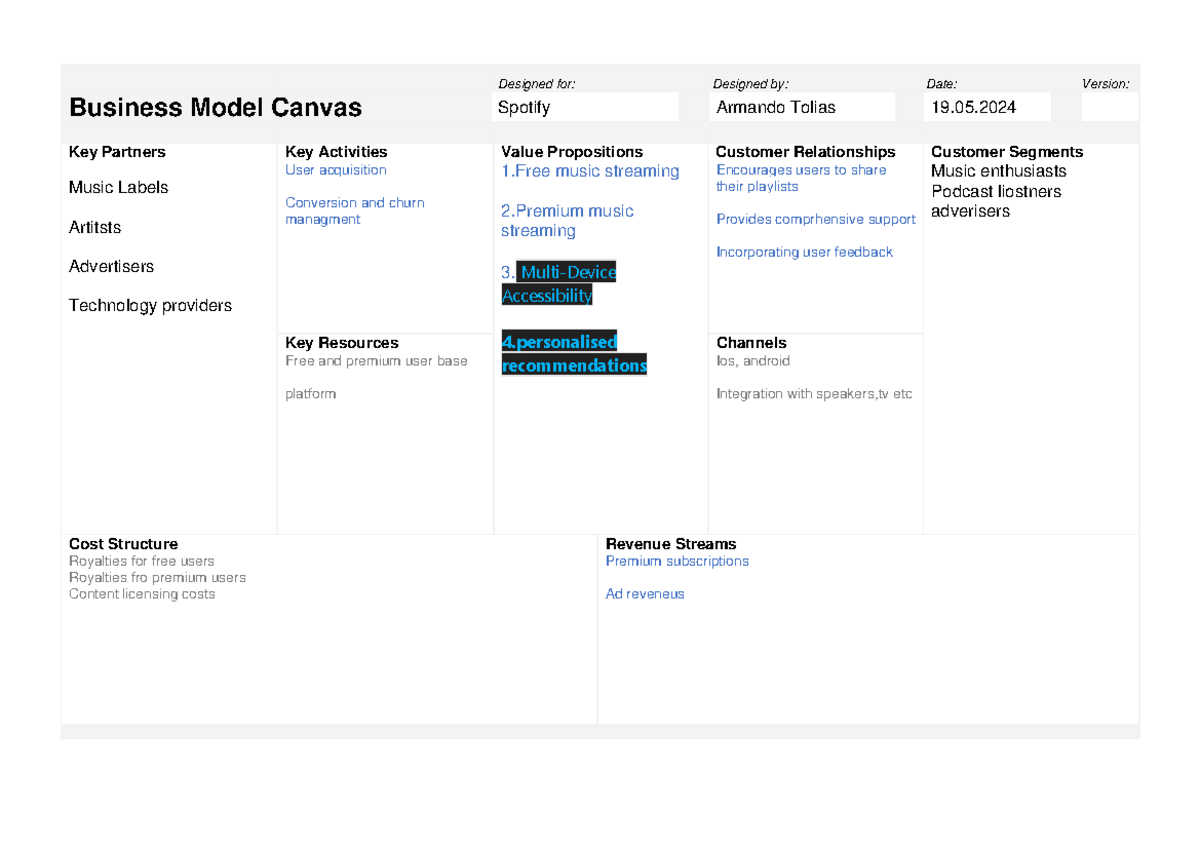This screenshot has width=1200, height=849.
Task: Click the Armando Tolias designer field
Action: 800,107
